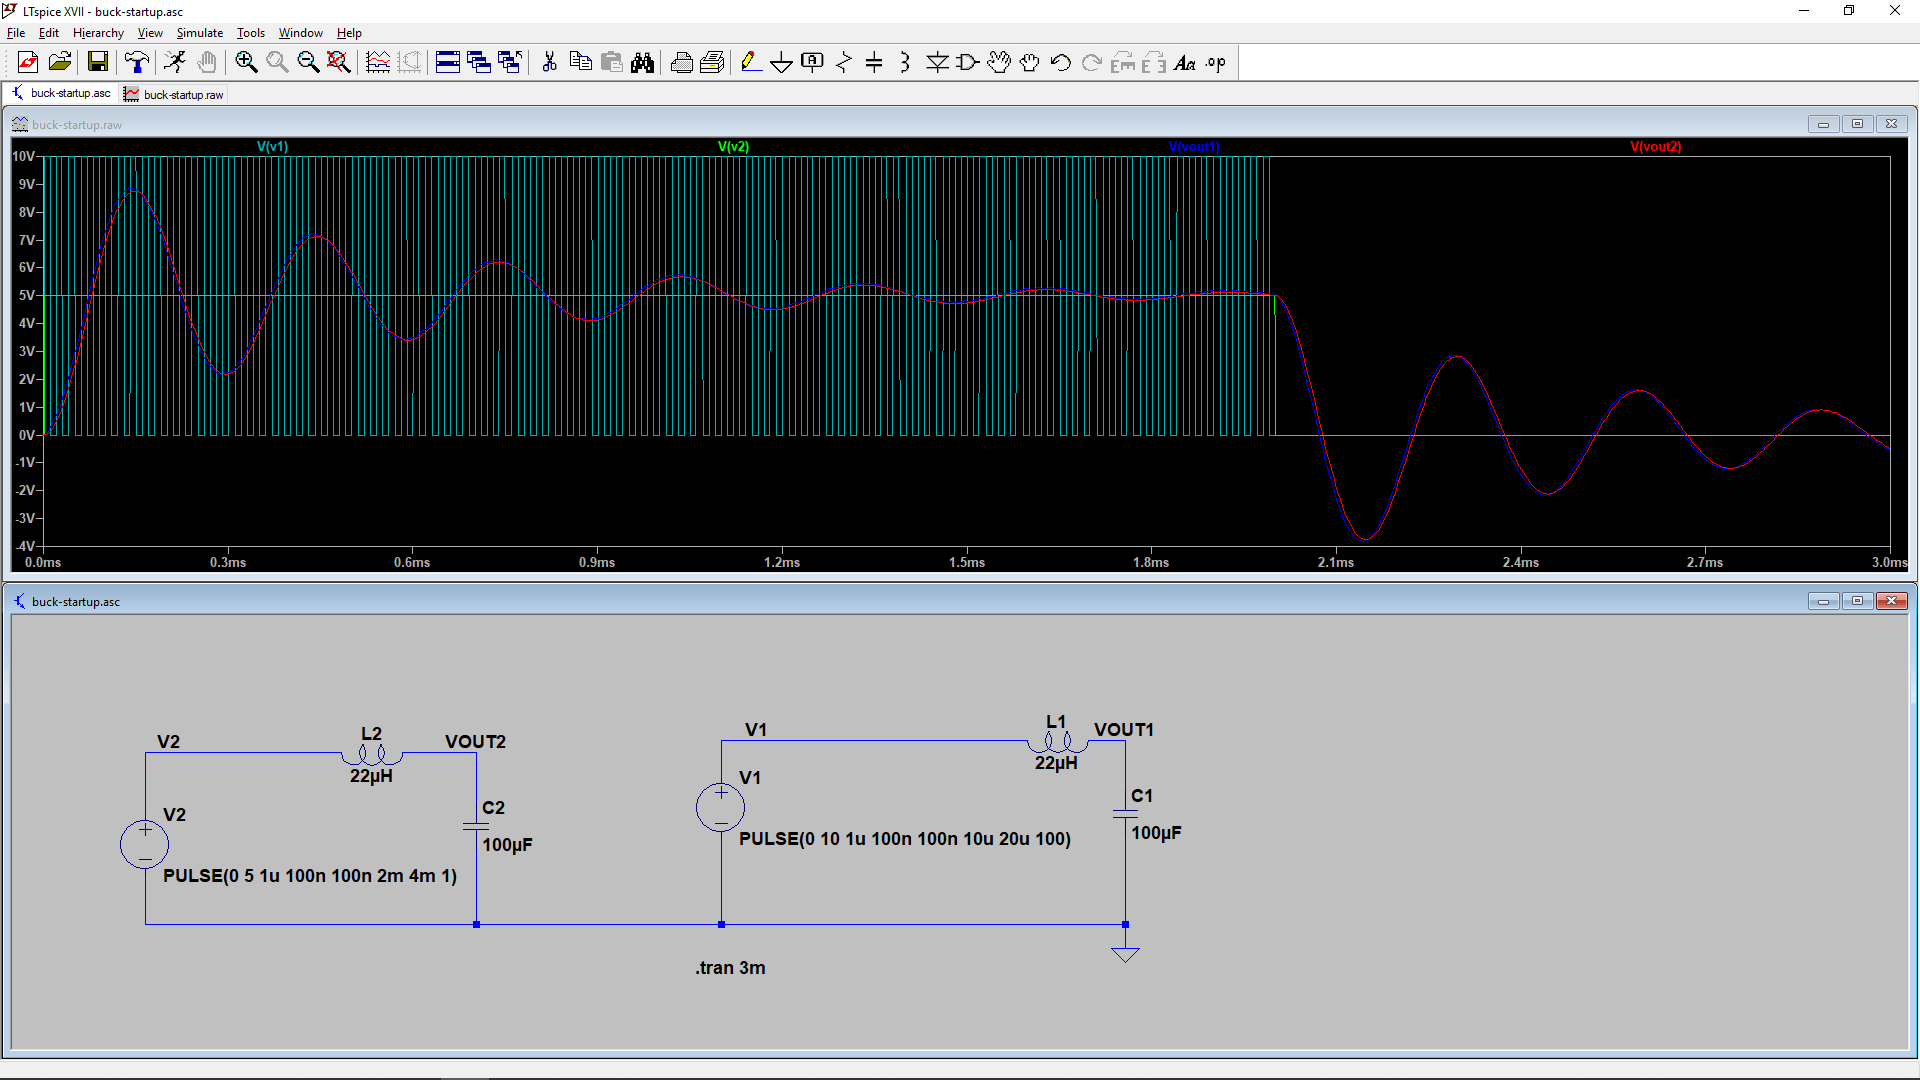
Task: Open the Control Panel via the hammer icon
Action: [136, 62]
